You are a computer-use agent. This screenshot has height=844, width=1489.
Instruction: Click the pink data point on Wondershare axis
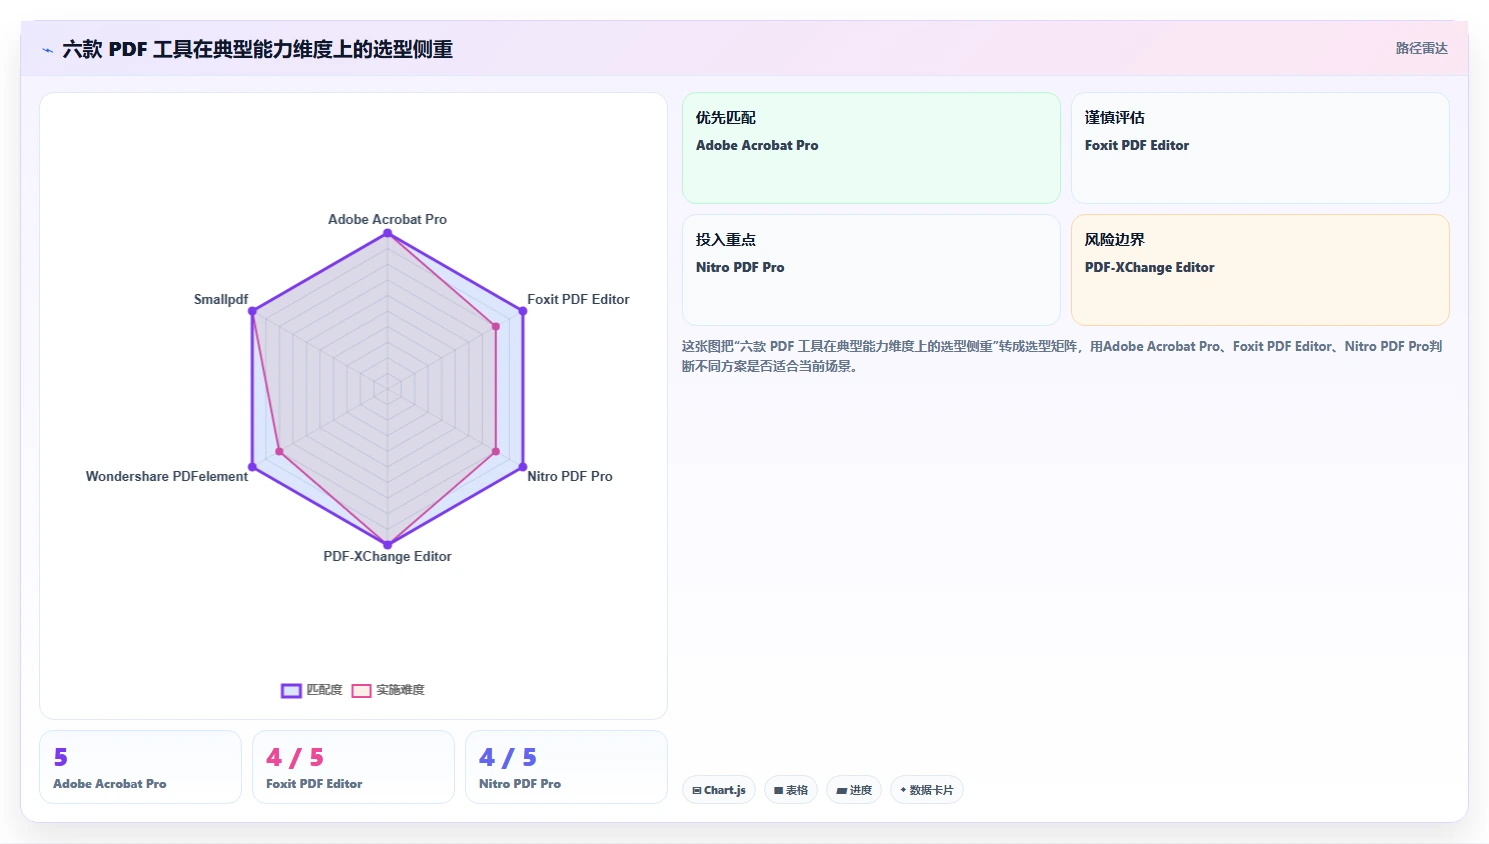[279, 452]
